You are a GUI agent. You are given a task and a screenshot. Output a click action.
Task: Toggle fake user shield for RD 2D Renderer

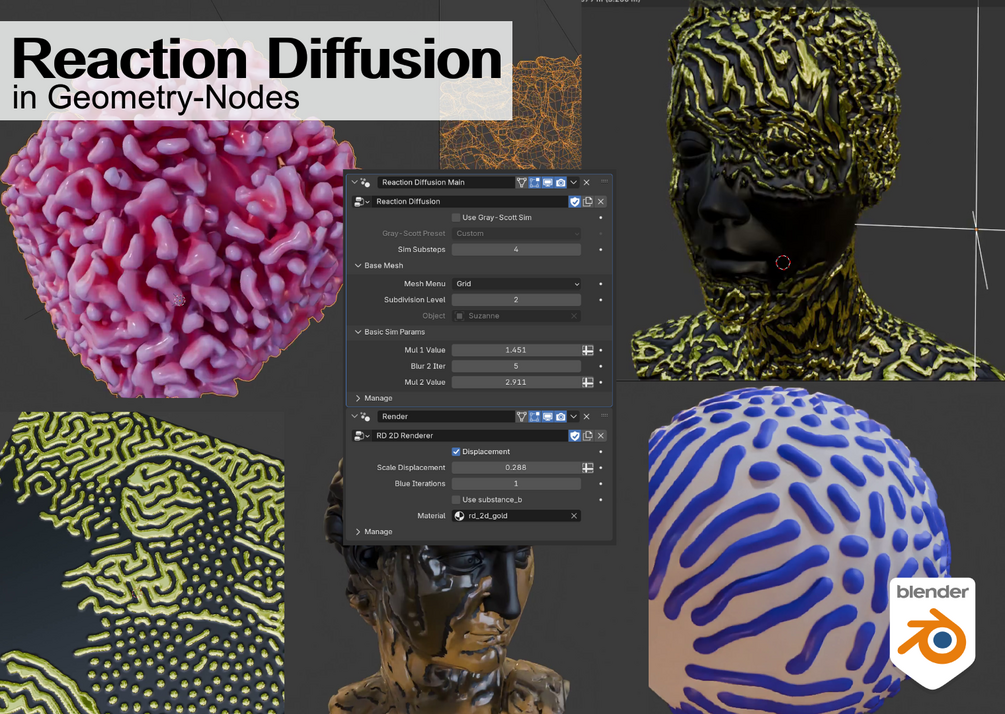tap(574, 436)
